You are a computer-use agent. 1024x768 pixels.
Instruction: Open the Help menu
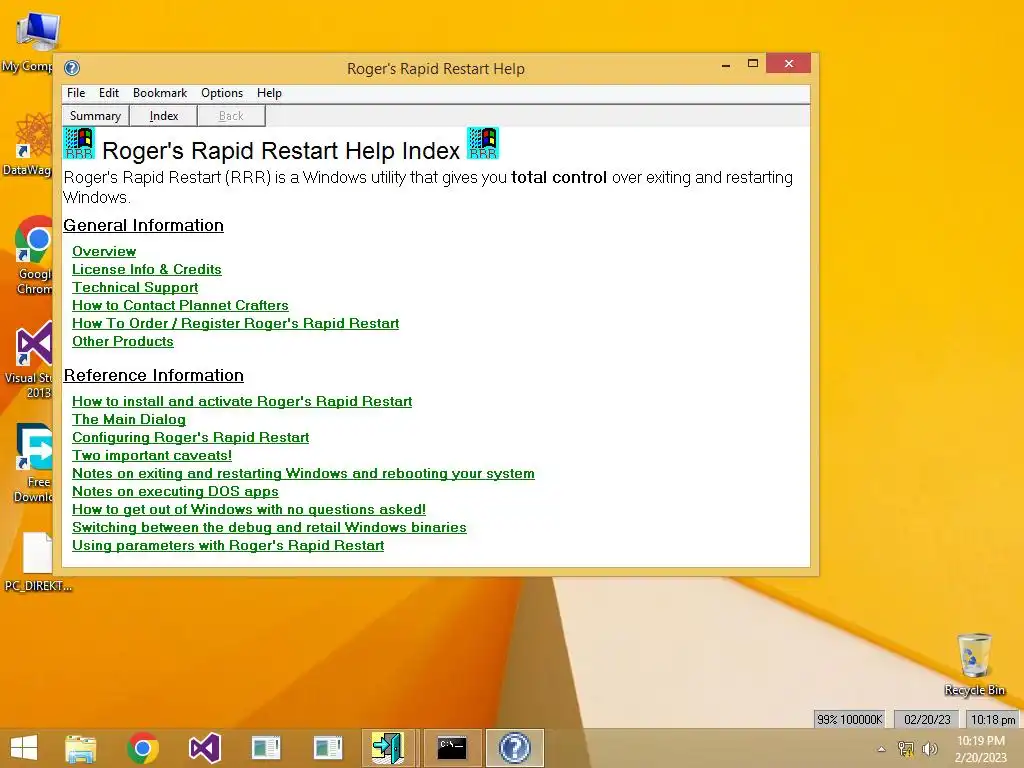coord(269,93)
